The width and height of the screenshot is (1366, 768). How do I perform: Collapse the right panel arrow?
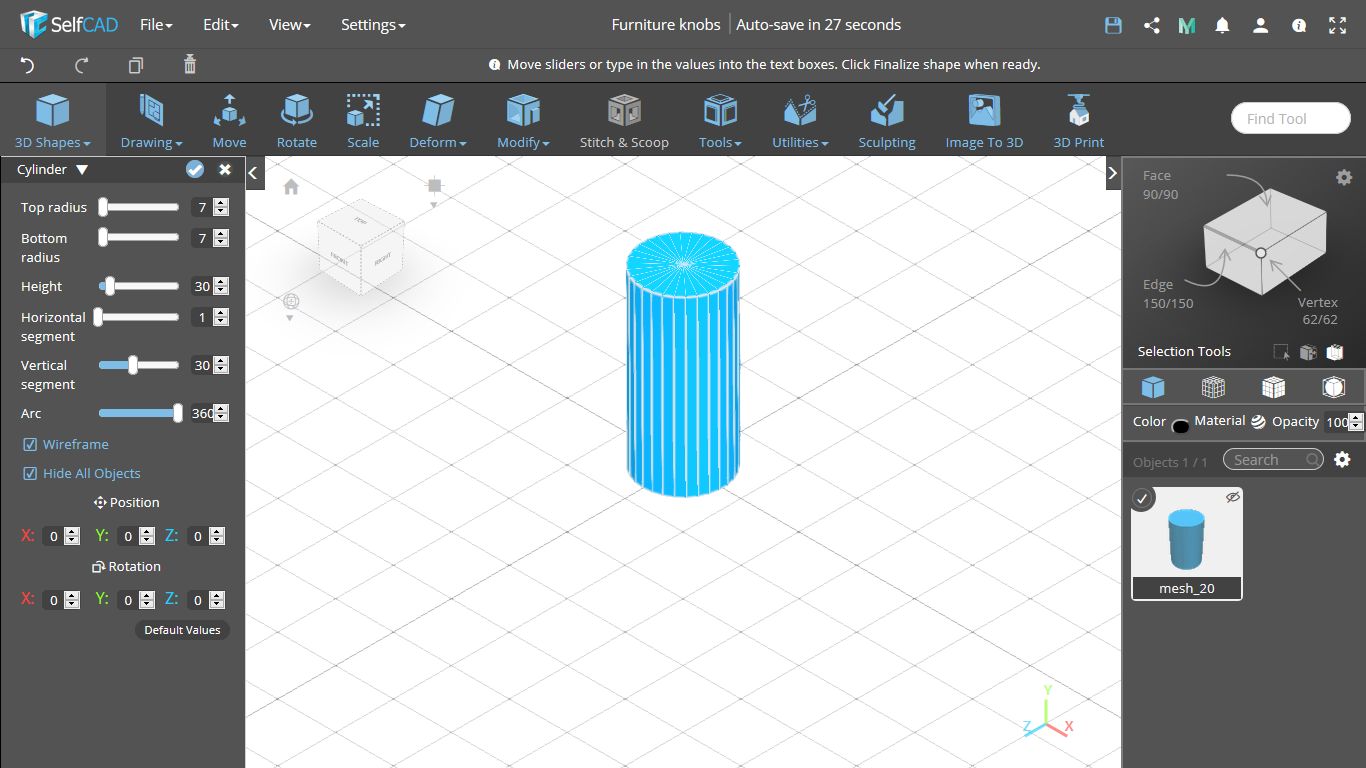[x=1112, y=173]
